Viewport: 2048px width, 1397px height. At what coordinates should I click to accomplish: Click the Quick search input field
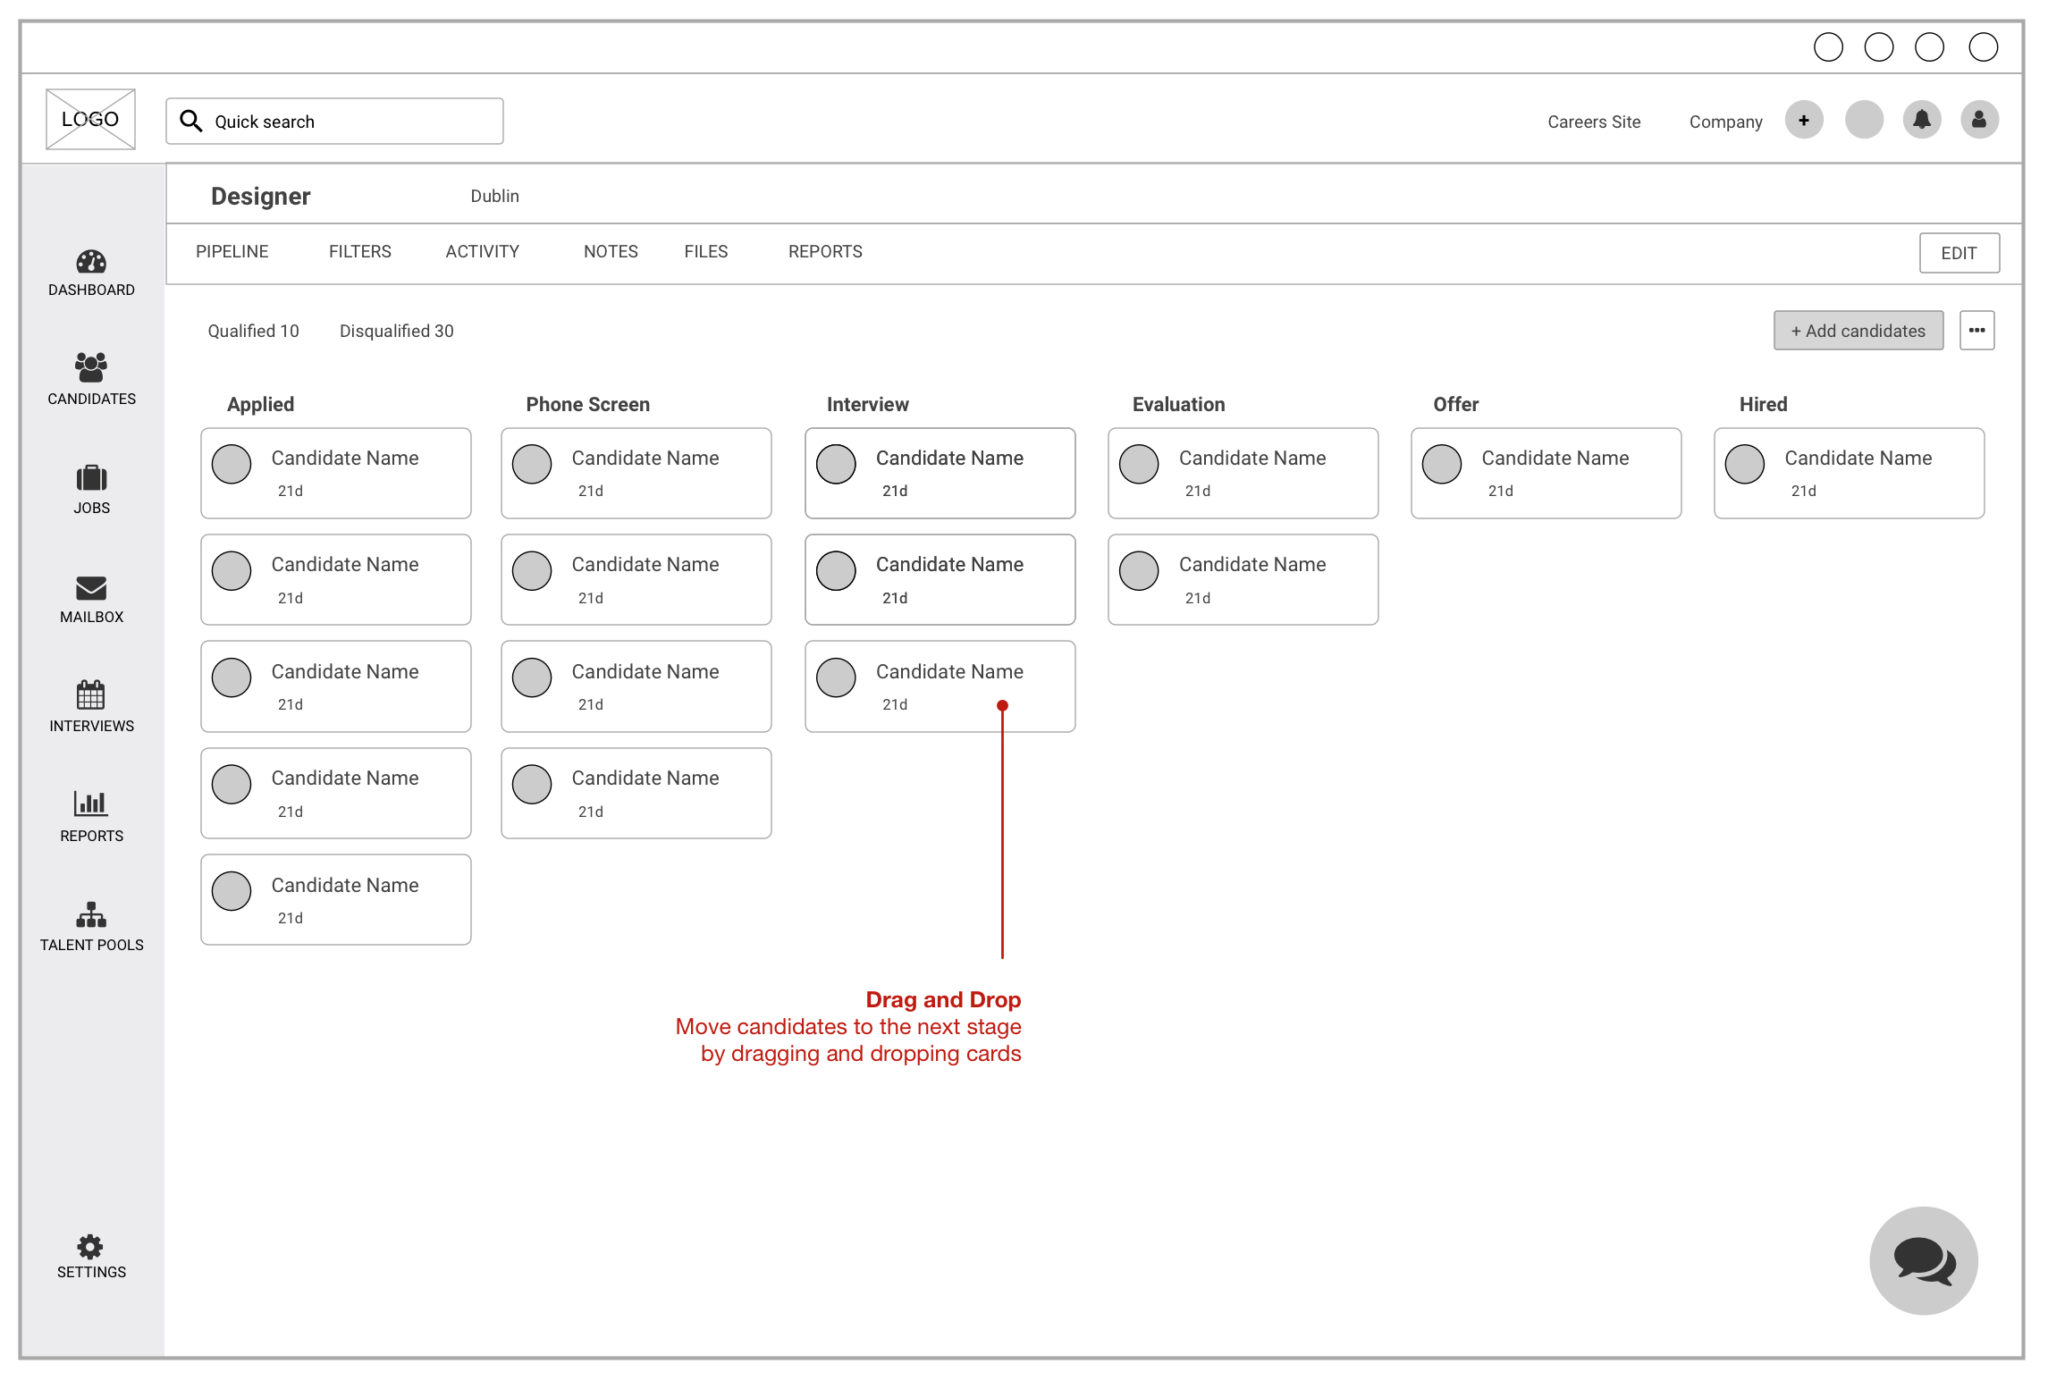click(x=335, y=120)
